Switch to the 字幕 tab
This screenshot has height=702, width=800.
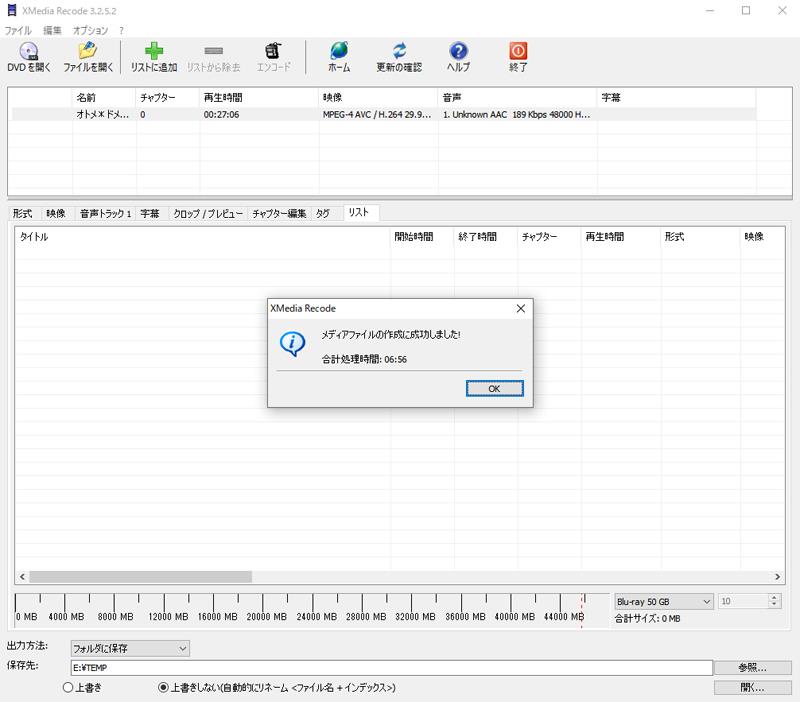(x=150, y=213)
